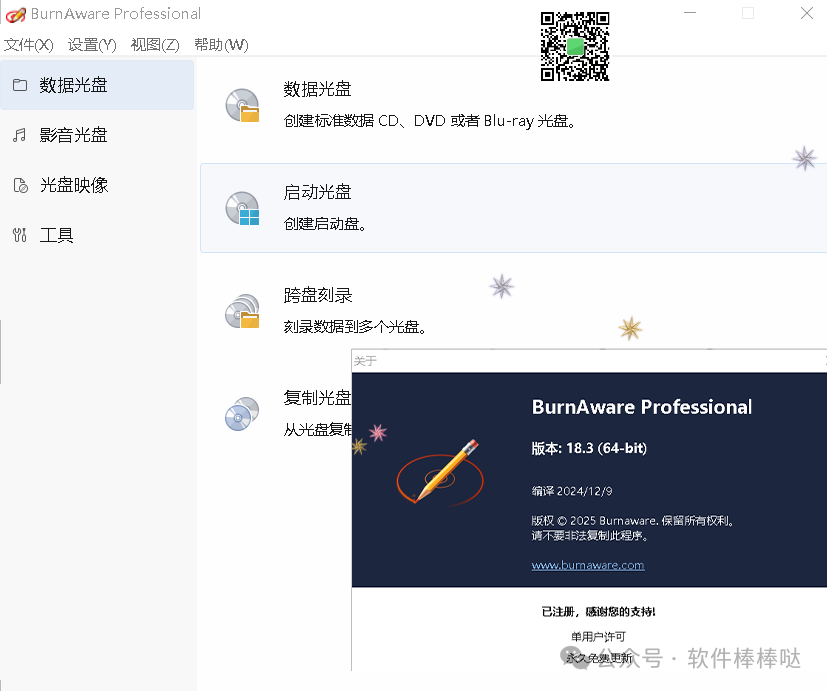Click disc file icon beside 光盘映像
The image size is (827, 691).
point(21,185)
